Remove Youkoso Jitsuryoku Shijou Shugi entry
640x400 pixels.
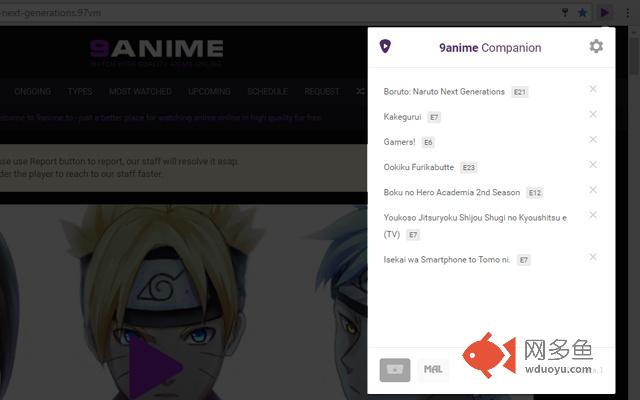pos(593,215)
